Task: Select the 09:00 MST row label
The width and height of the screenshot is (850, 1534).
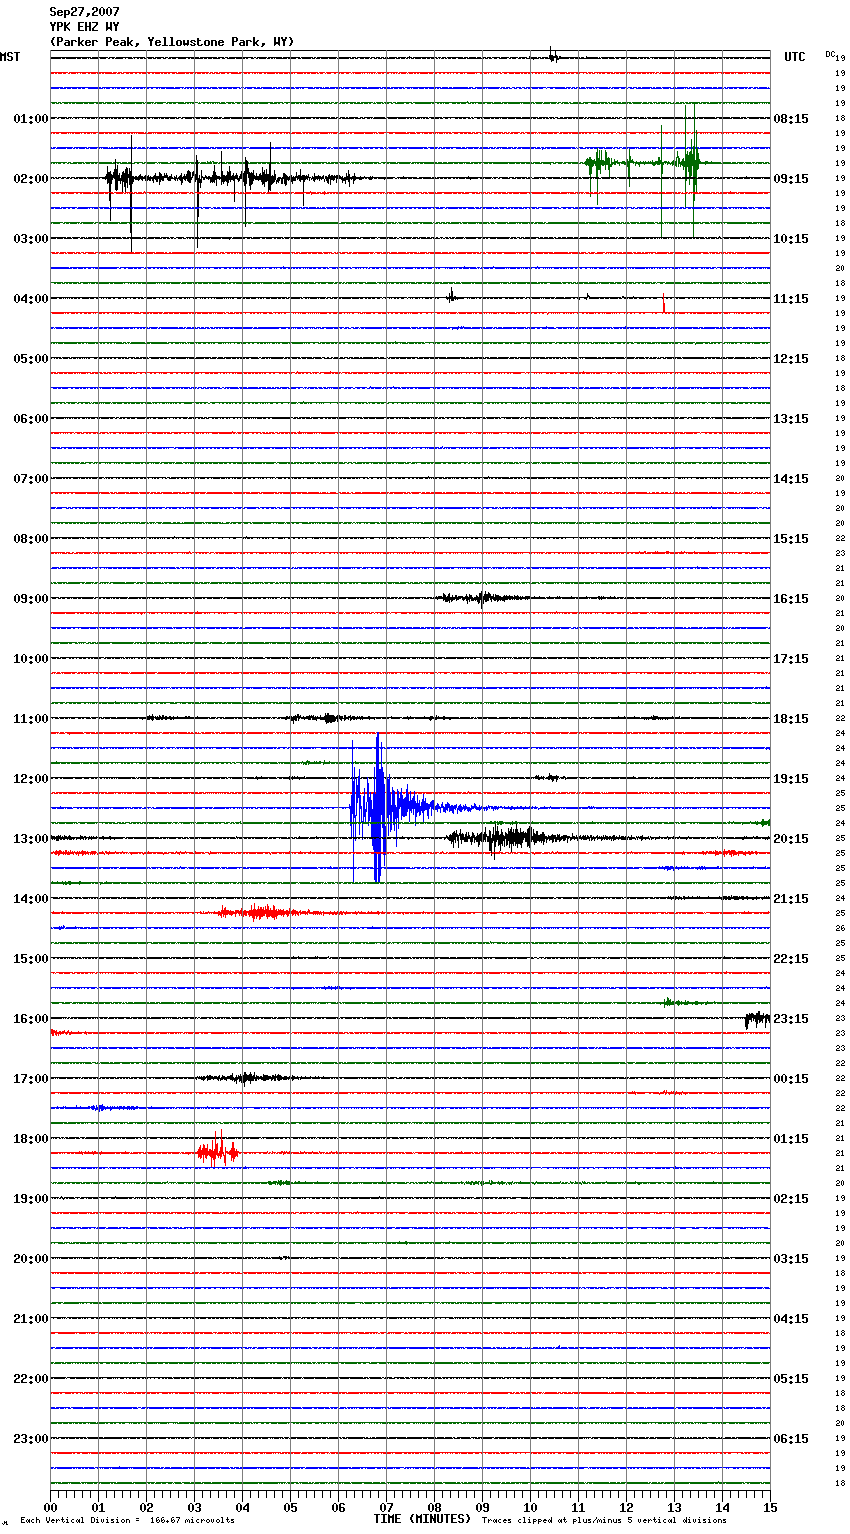Action: [x=30, y=598]
